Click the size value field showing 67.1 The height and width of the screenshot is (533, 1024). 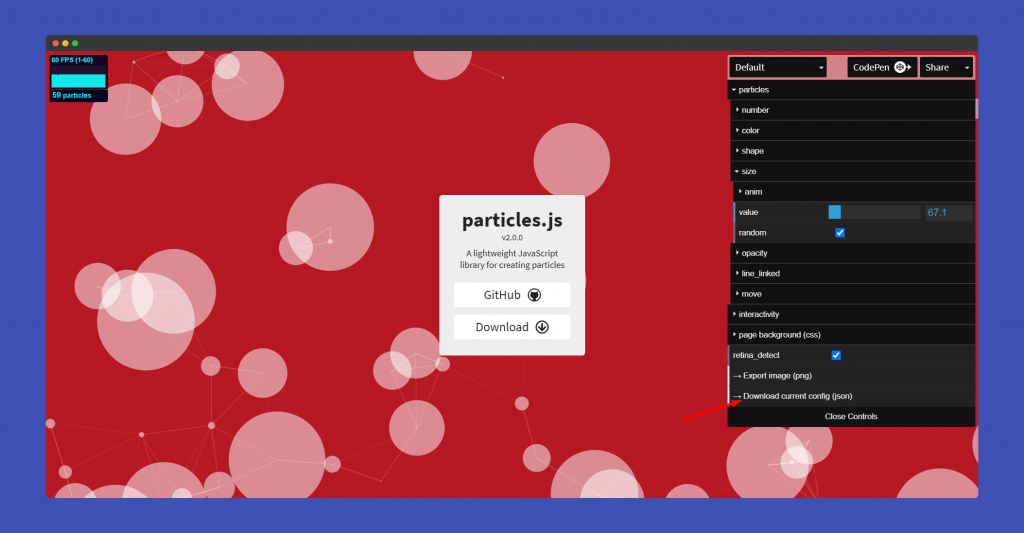coord(949,212)
